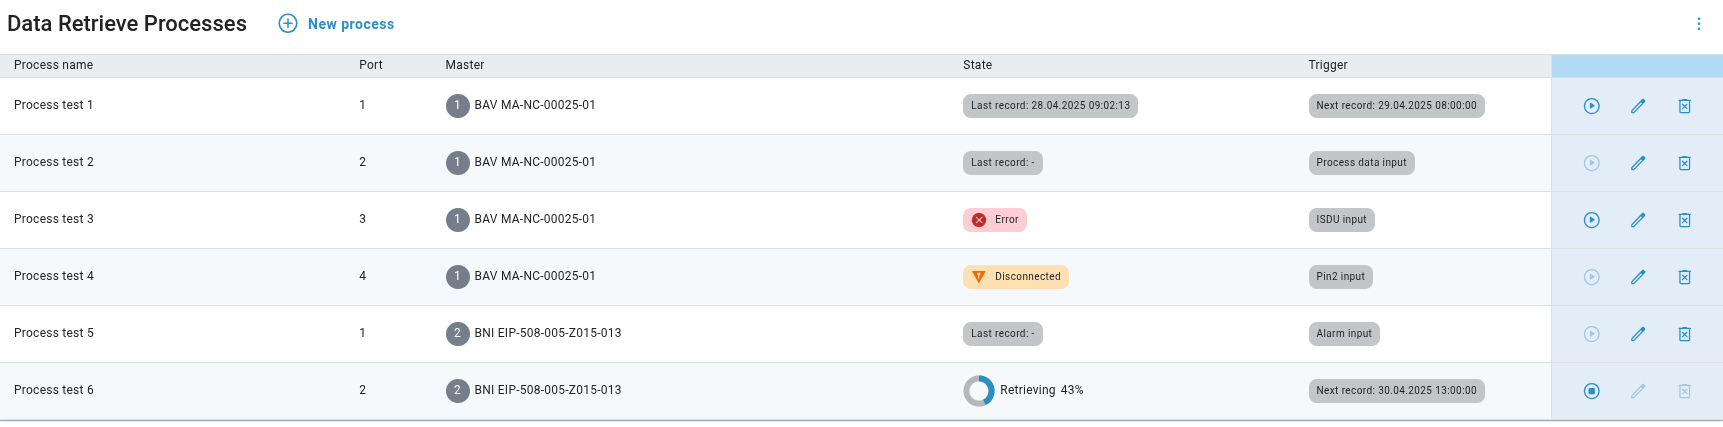The width and height of the screenshot is (1723, 427).
Task: Click the Error status badge
Action: (995, 220)
